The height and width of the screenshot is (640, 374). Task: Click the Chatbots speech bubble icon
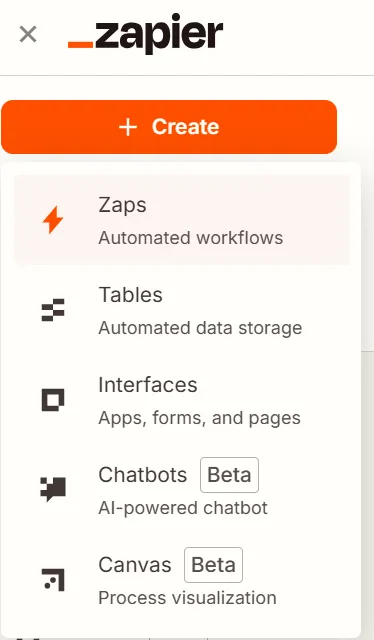point(53,489)
